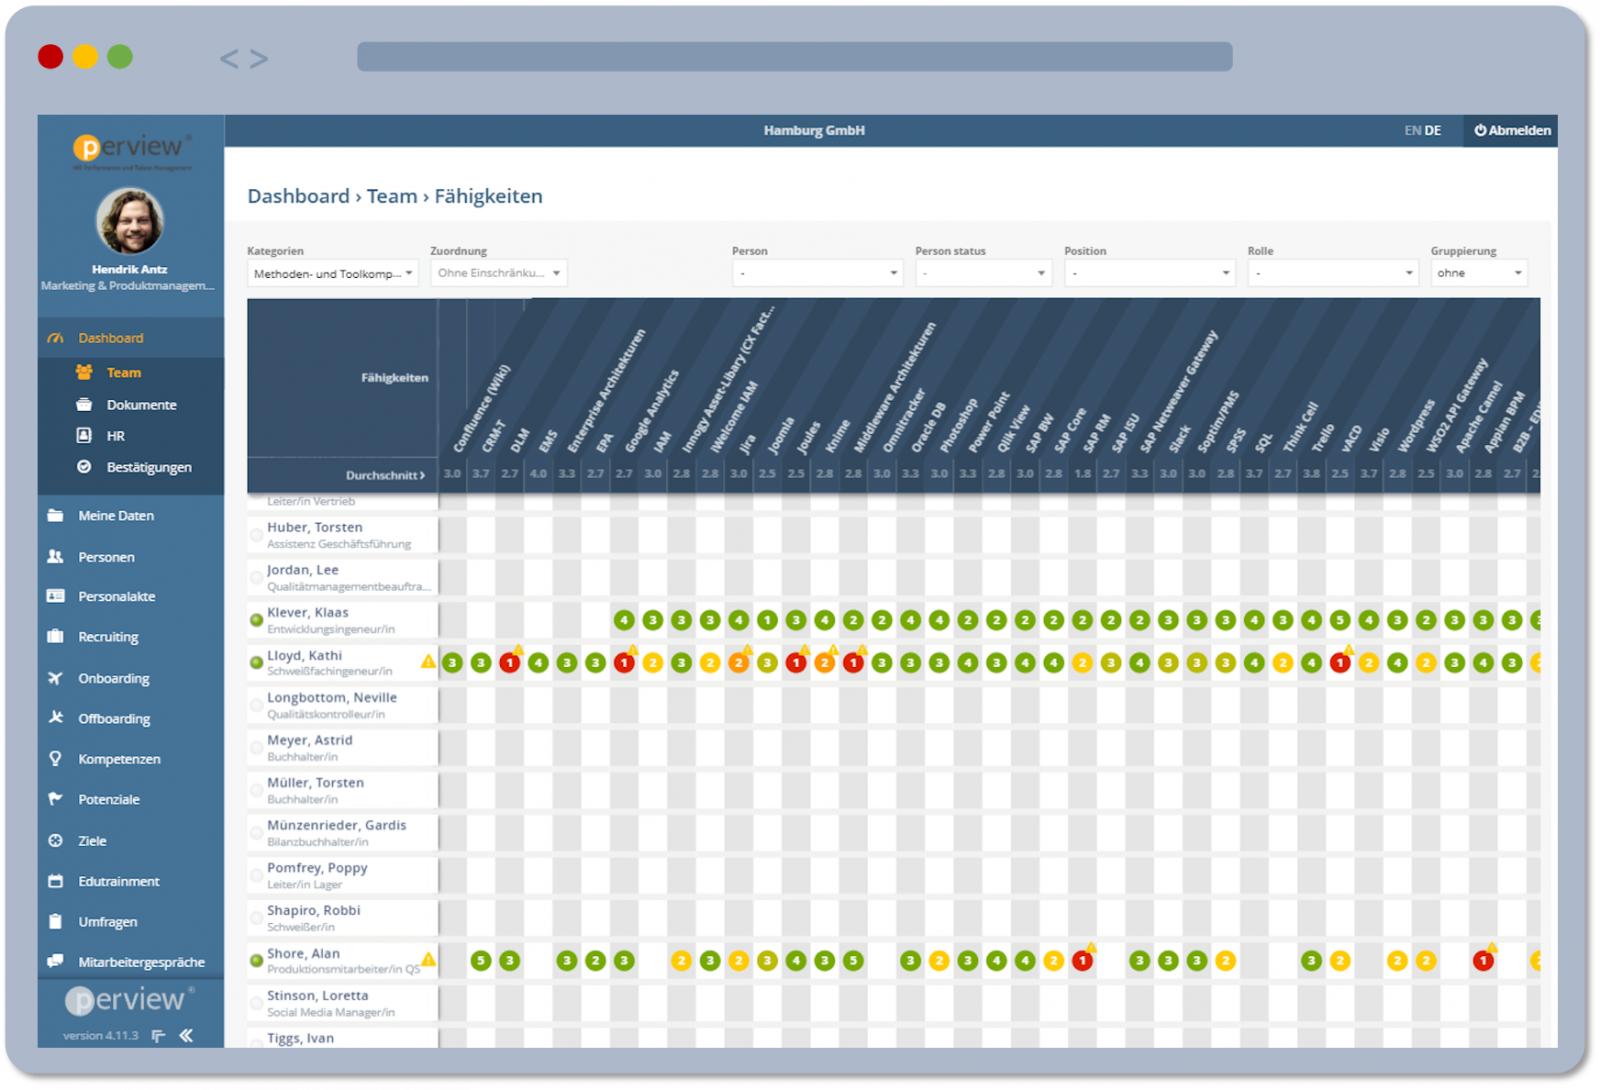Screen dimensions: 1600x1090
Task: Select the radio circle beside Klever, Klaas
Action: 257,618
